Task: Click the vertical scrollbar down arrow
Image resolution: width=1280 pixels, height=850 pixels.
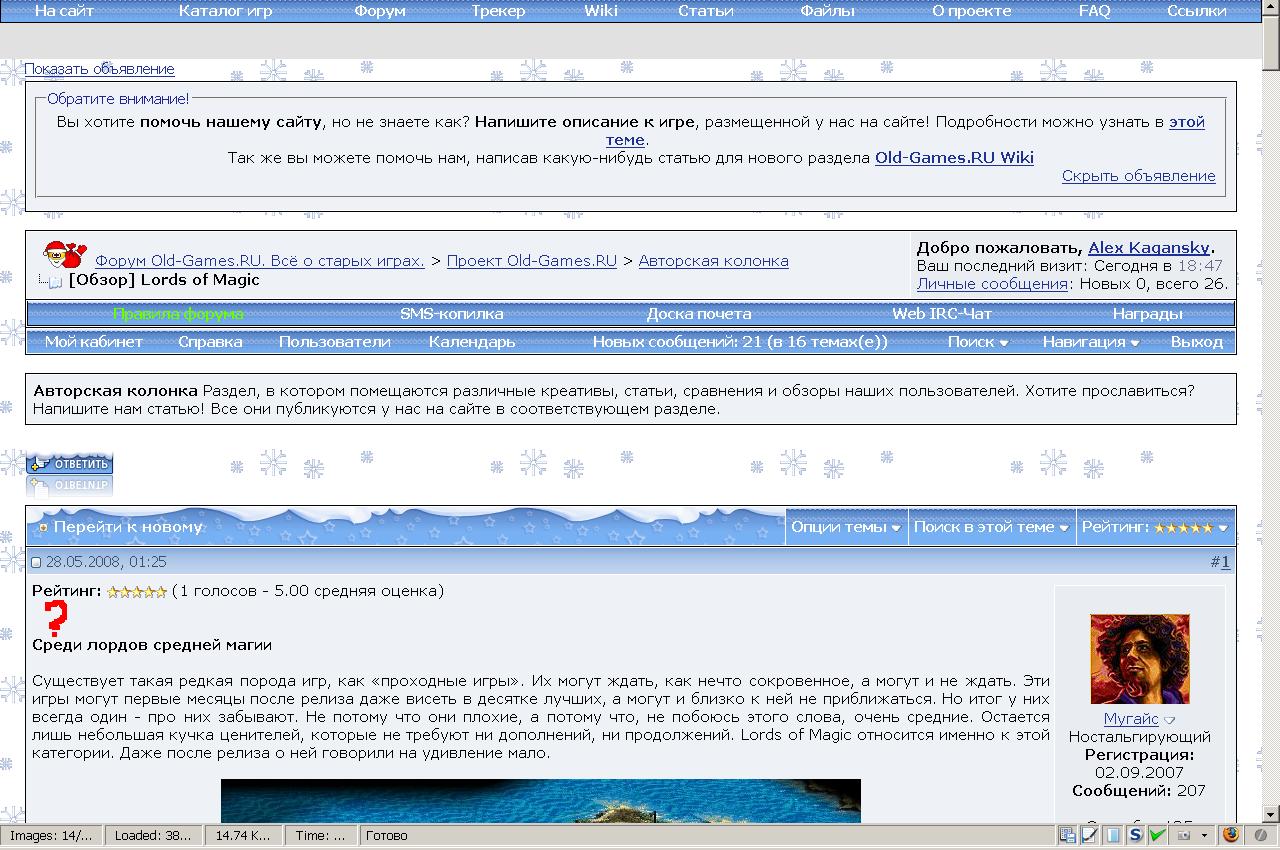Action: [x=1271, y=814]
